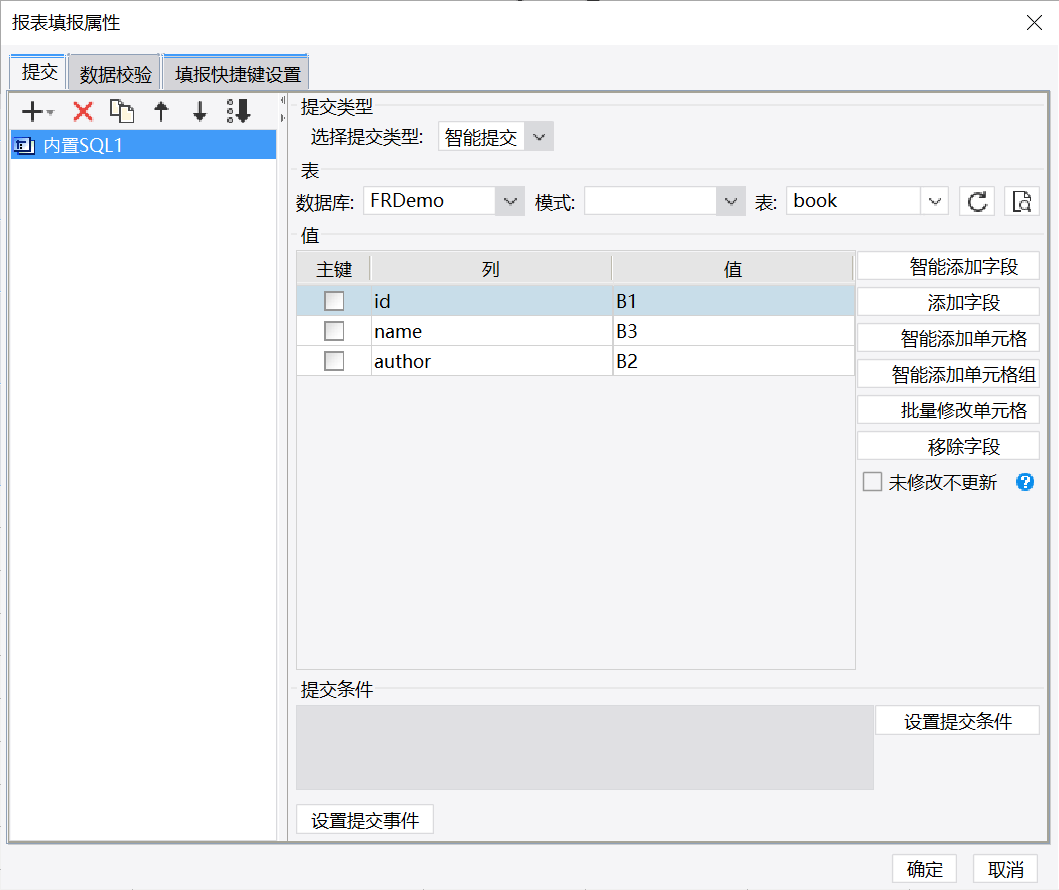The height and width of the screenshot is (890, 1059).
Task: Switch to the 数据校验 tab
Action: 115,74
